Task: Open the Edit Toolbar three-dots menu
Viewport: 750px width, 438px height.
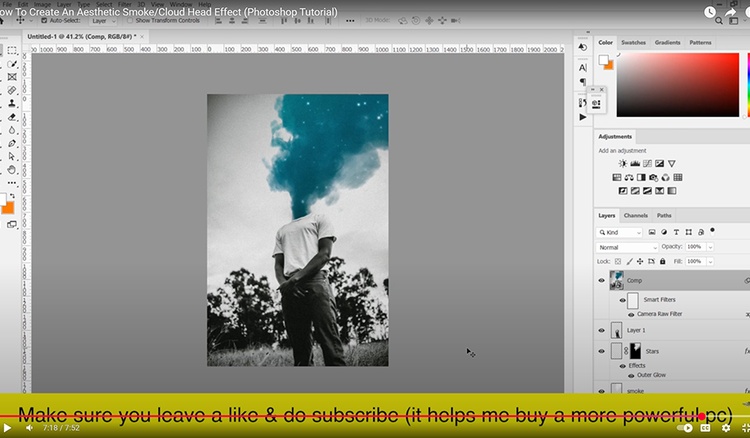Action: tap(12, 183)
